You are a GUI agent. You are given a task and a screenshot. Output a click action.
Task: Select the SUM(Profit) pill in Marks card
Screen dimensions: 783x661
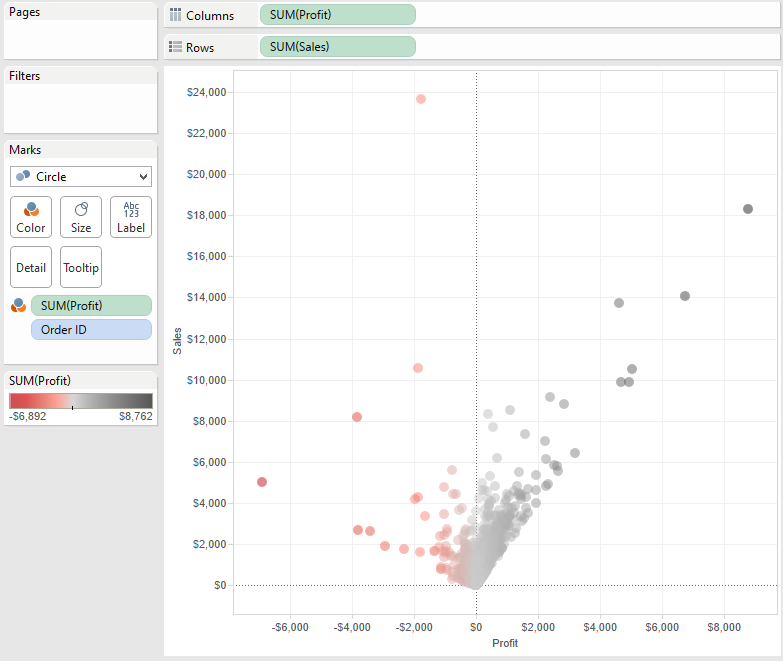click(x=91, y=306)
